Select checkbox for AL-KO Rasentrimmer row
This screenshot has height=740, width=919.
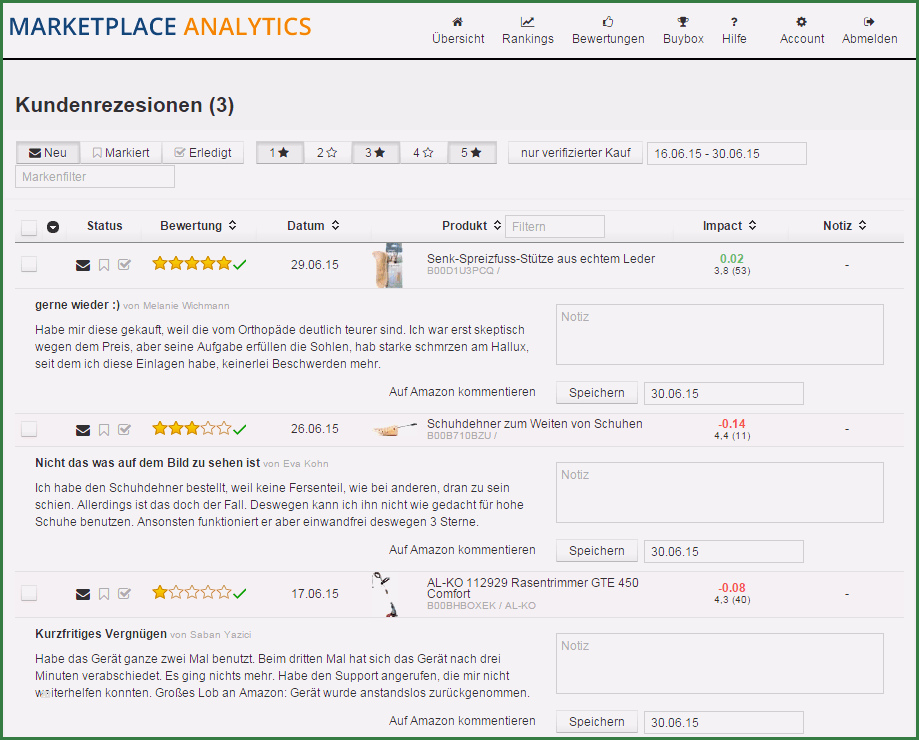tap(29, 593)
